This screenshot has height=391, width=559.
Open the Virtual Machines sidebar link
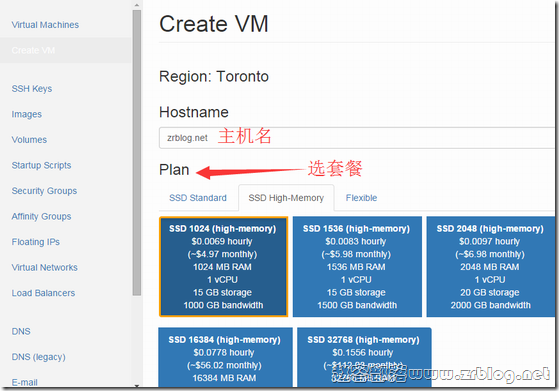[45, 25]
